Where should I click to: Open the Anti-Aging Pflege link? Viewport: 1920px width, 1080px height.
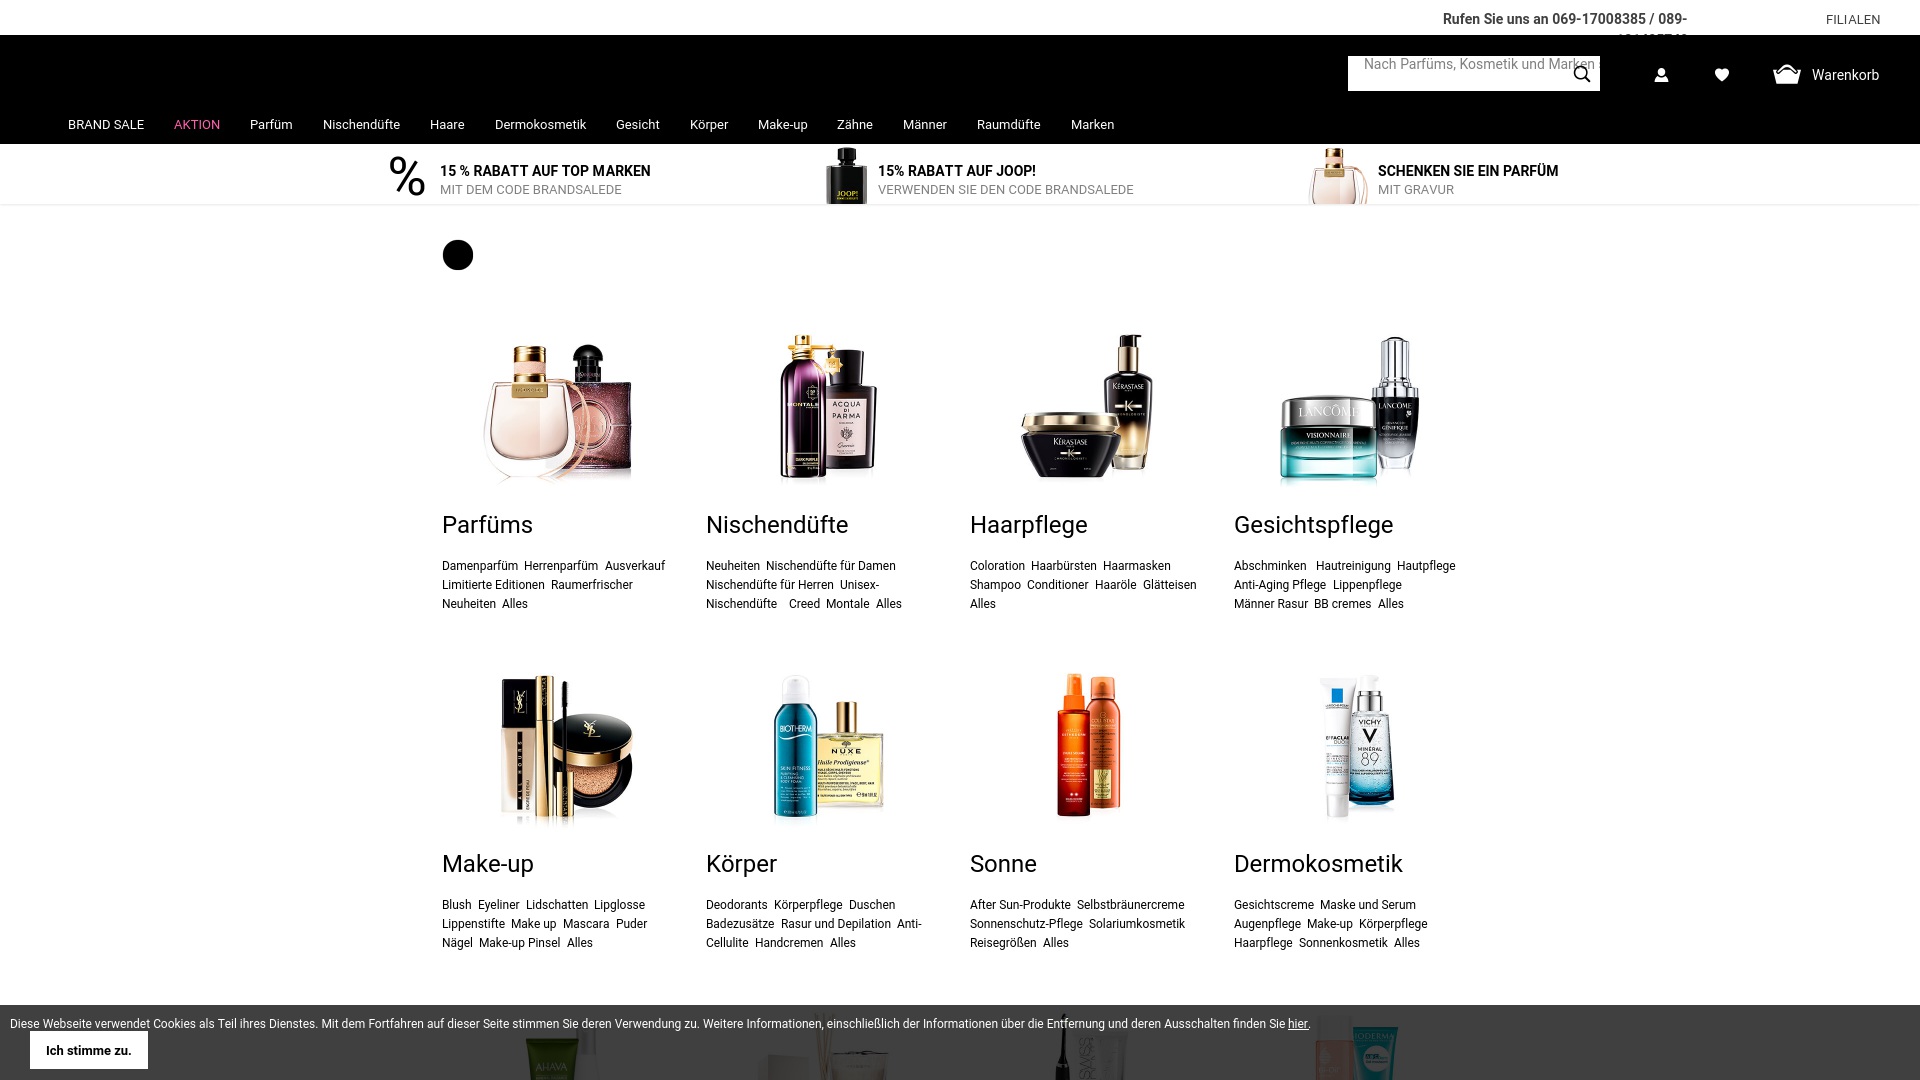point(1280,585)
